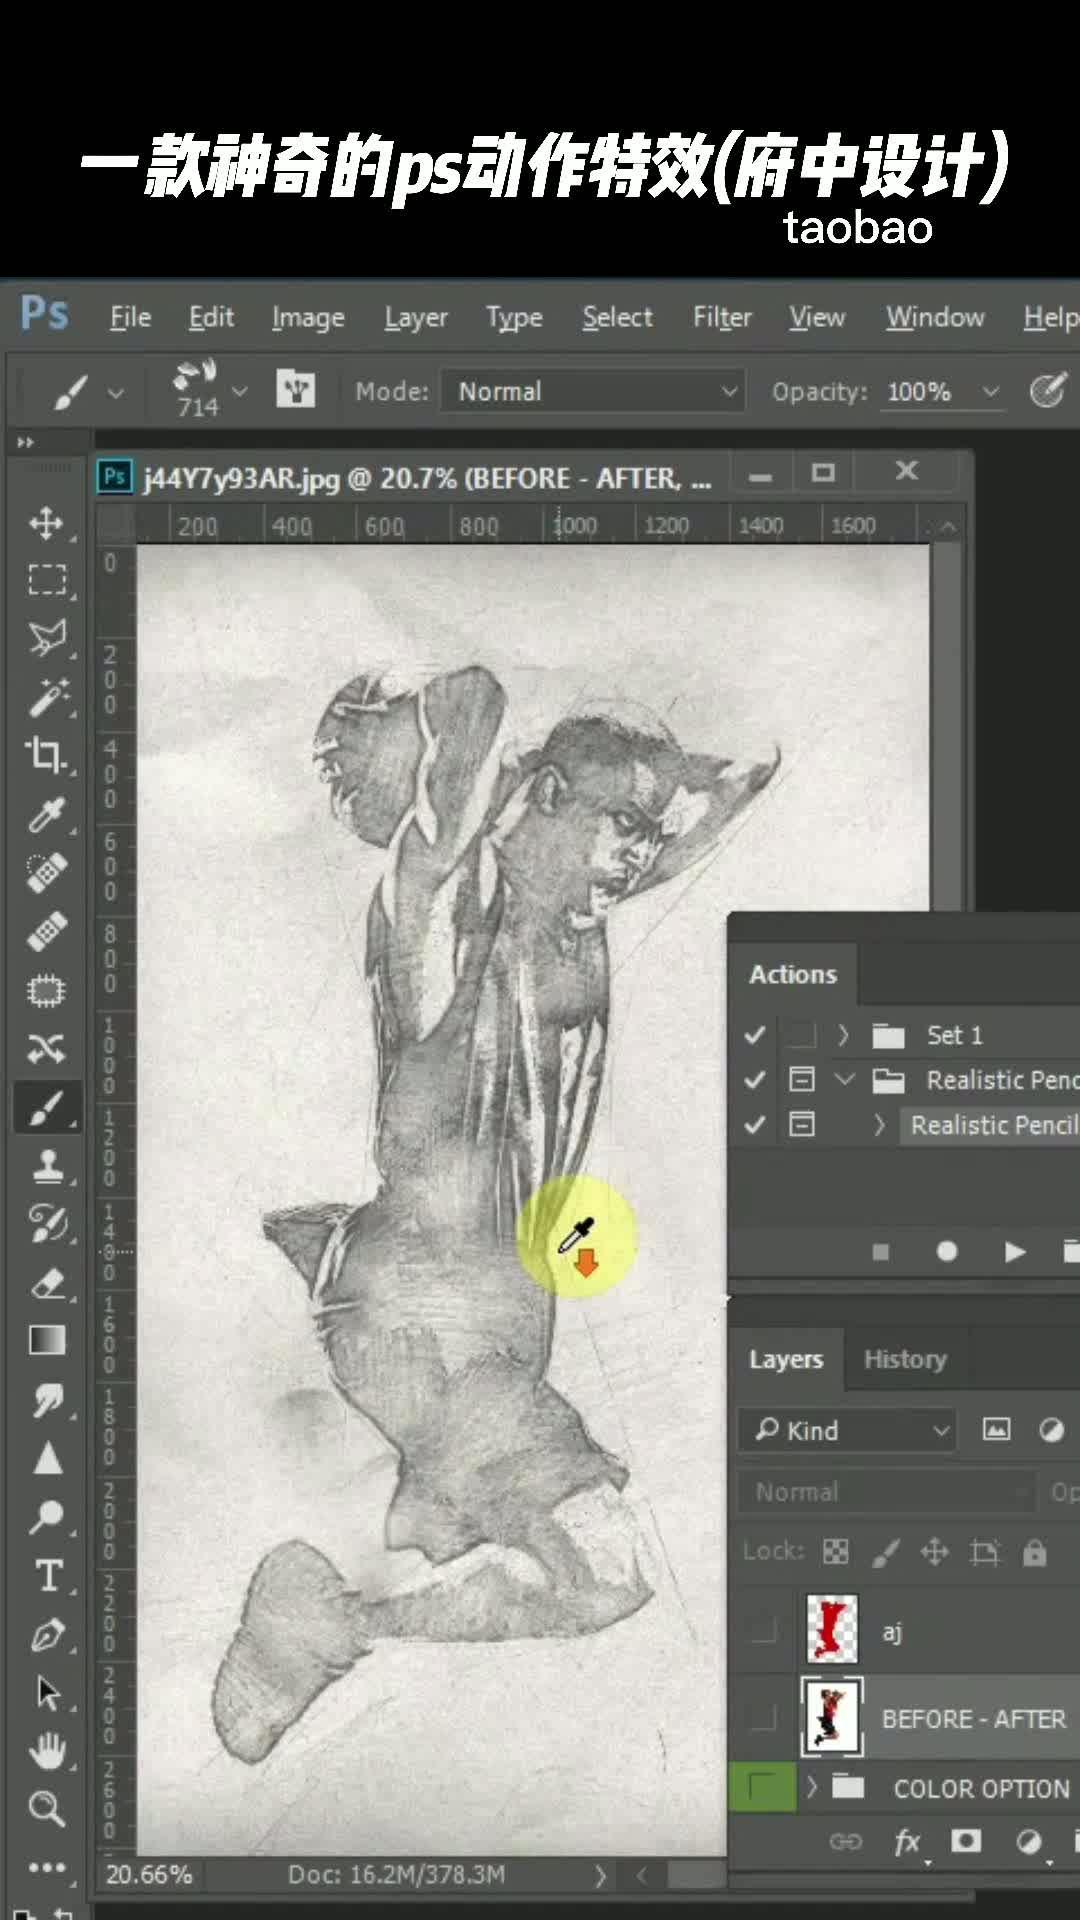Open the layer Kind filter dropdown
Image resolution: width=1080 pixels, height=1920 pixels.
click(x=848, y=1430)
